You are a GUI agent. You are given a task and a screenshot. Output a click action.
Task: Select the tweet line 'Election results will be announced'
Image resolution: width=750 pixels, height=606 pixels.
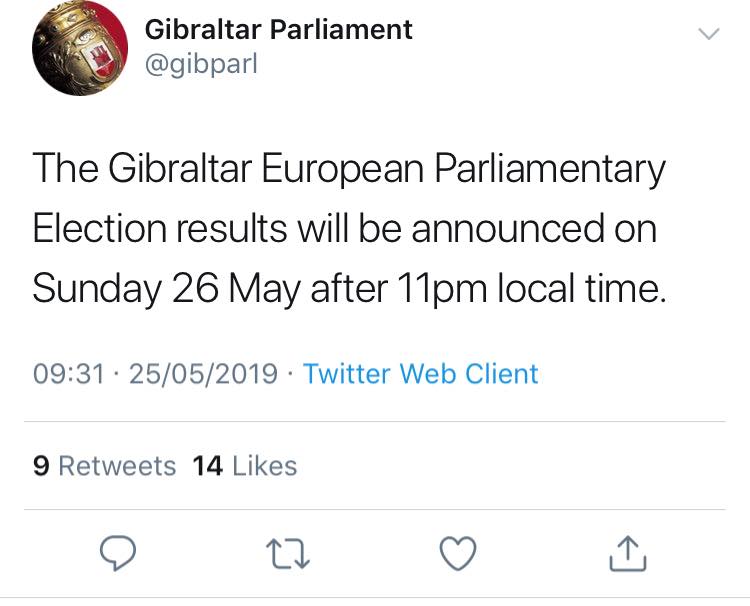click(344, 228)
